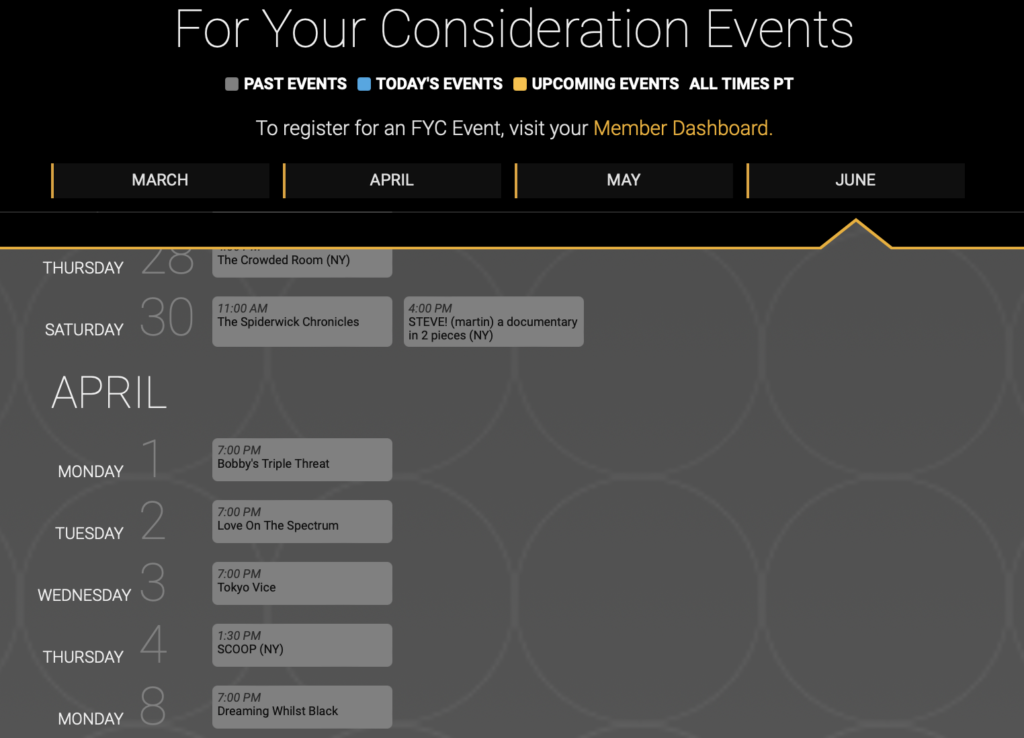
Task: Open the Tokyo Vice event card
Action: click(302, 583)
